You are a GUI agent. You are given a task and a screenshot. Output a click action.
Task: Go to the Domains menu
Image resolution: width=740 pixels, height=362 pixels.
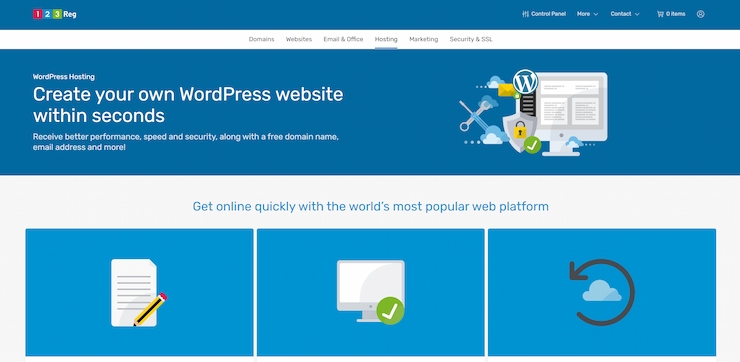pyautogui.click(x=261, y=39)
